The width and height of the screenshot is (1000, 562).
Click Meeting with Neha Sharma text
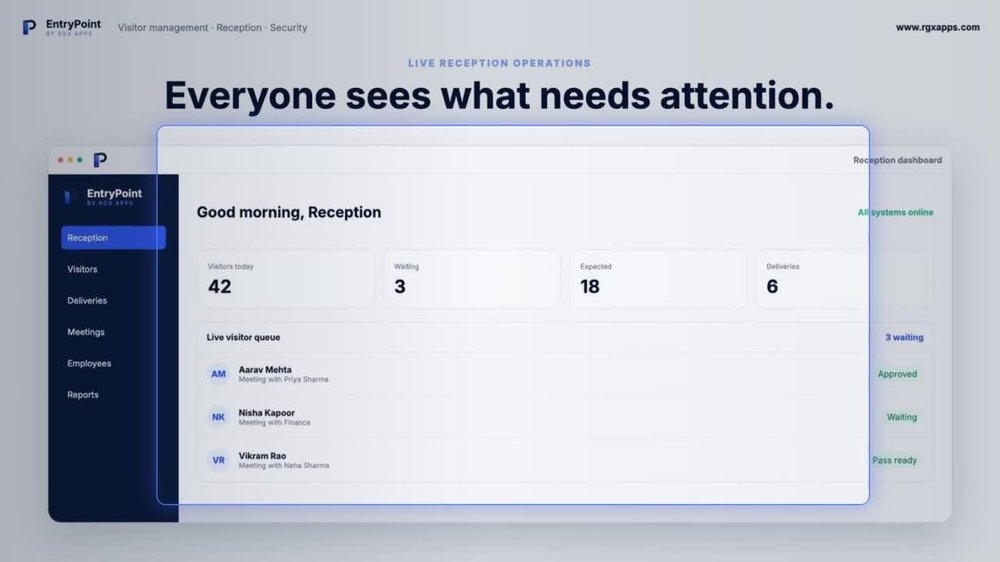coord(284,466)
